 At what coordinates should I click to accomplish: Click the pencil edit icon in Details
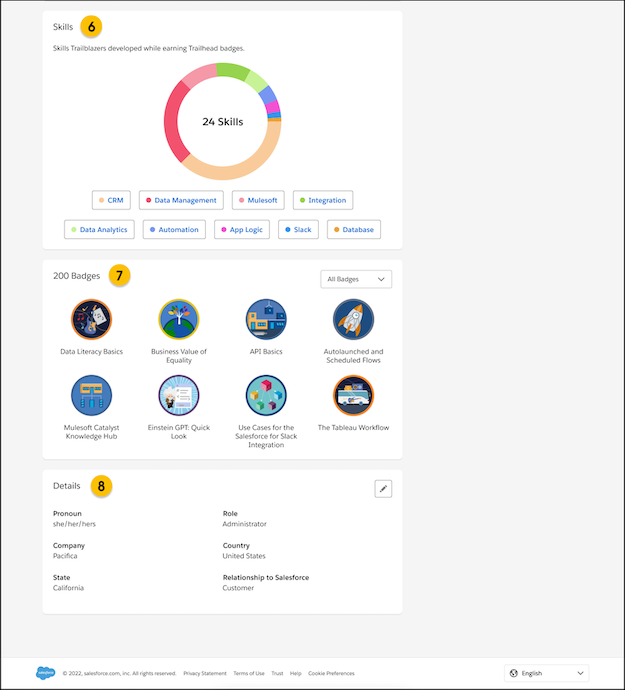[x=383, y=488]
